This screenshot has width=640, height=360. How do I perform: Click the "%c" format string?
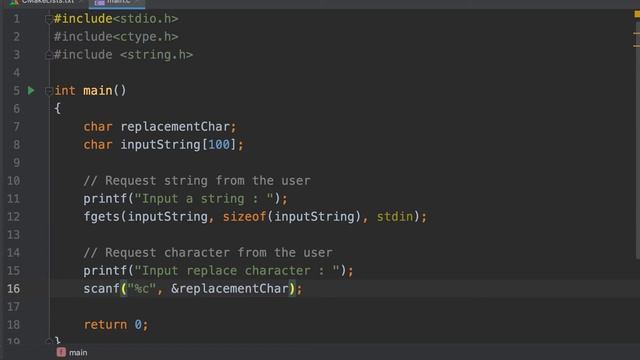142,289
